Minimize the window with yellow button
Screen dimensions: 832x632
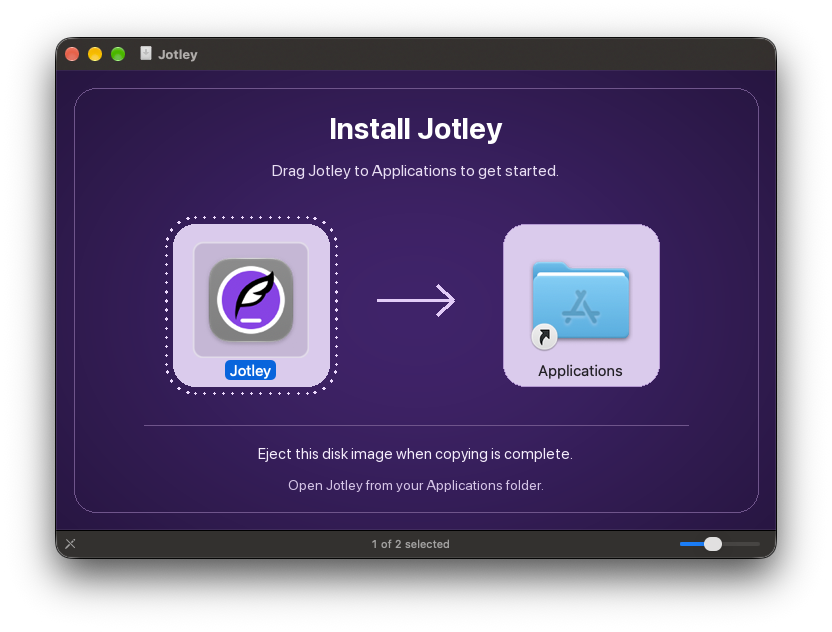(95, 54)
